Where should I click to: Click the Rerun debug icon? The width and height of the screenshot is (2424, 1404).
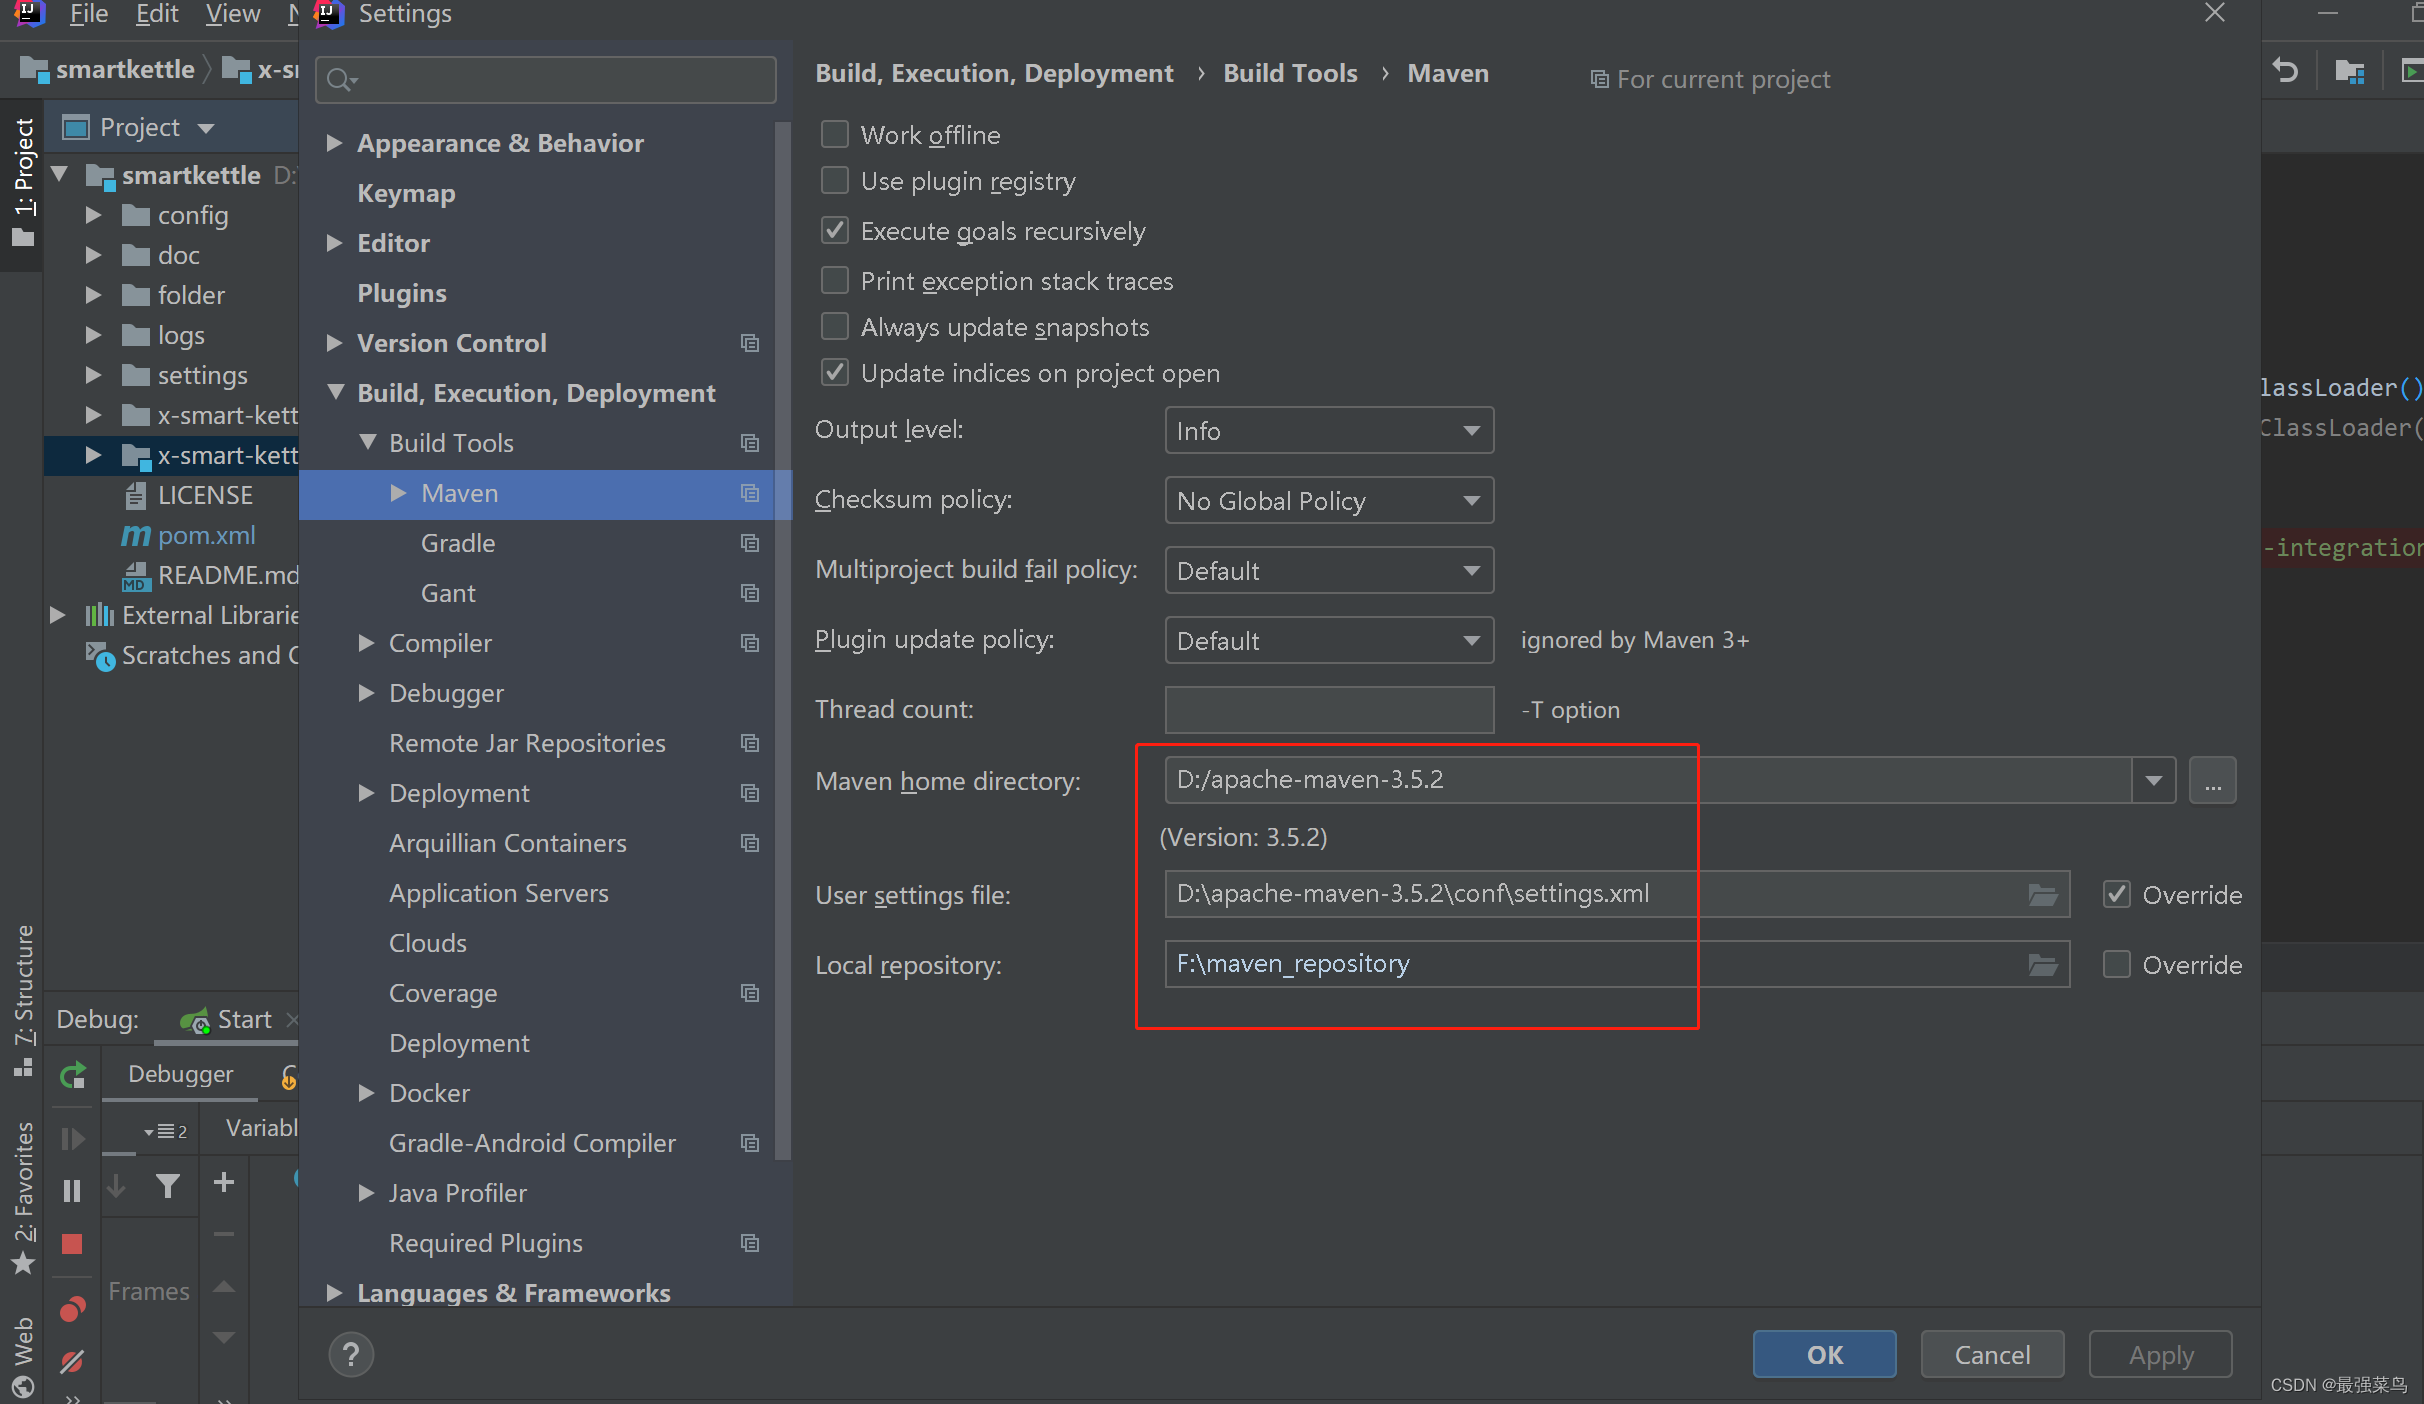coord(72,1075)
